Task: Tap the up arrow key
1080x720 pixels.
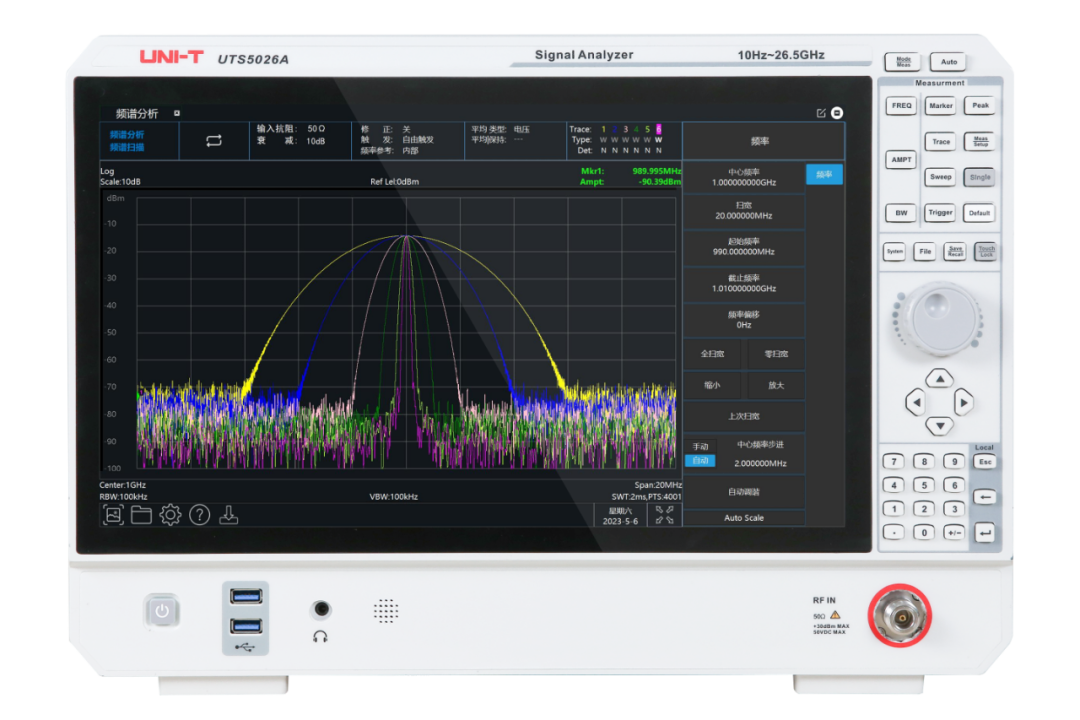Action: (x=939, y=378)
